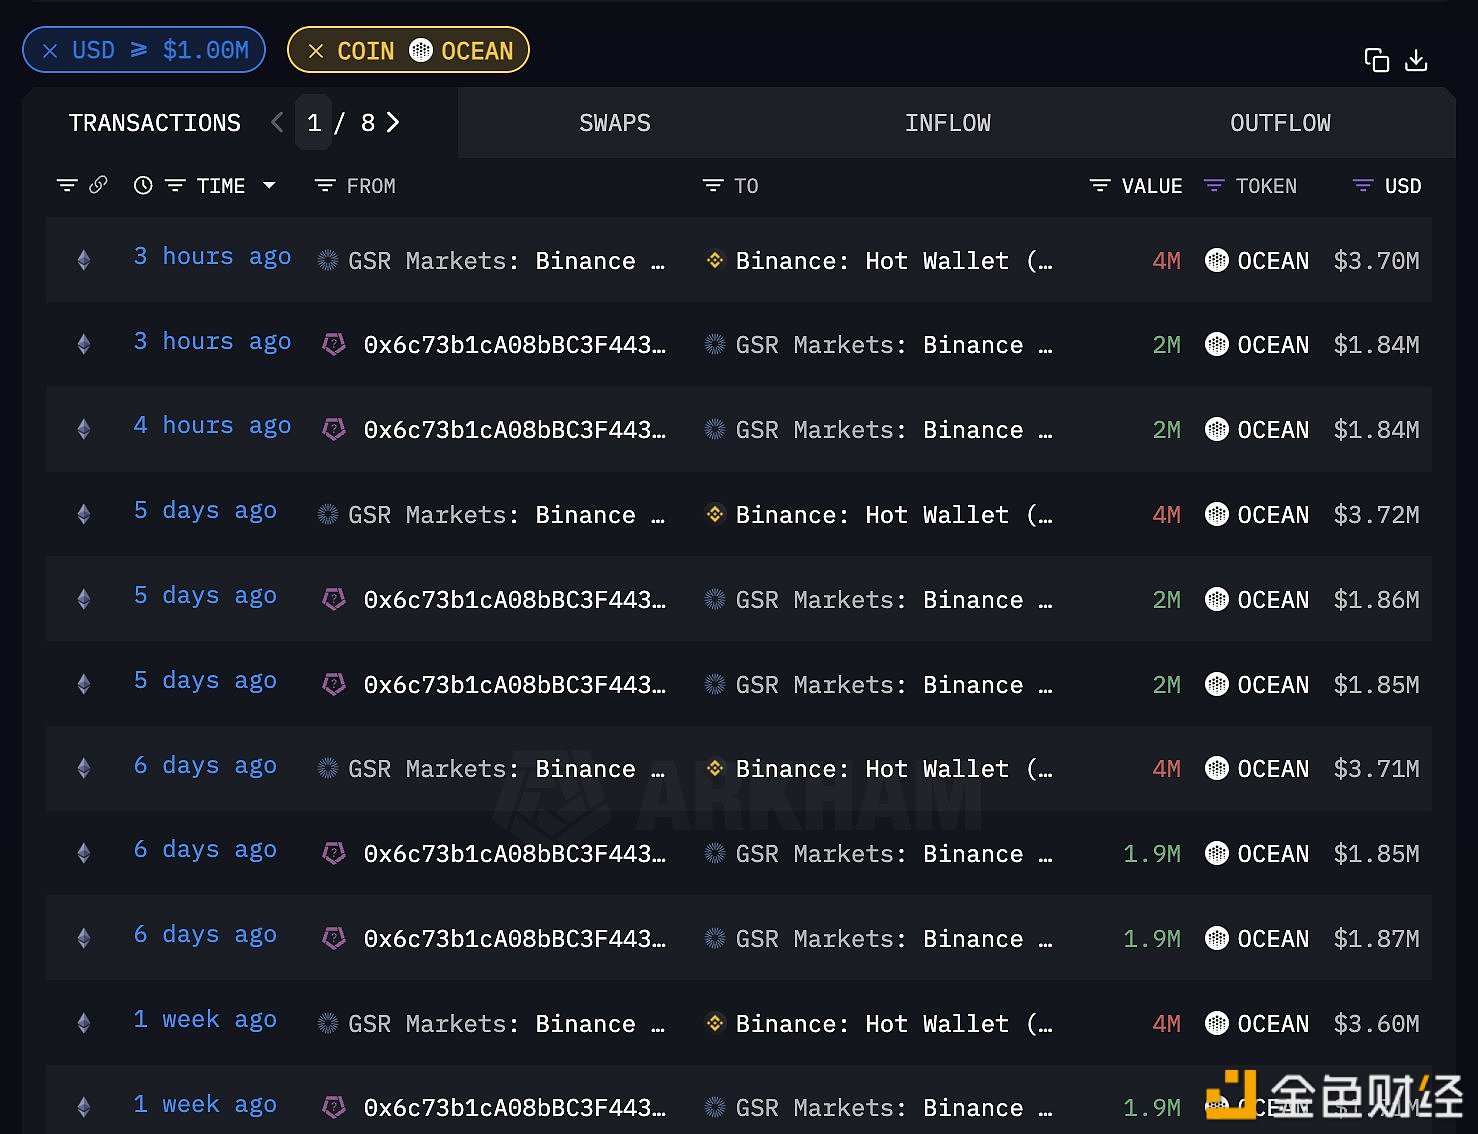The image size is (1478, 1134).
Task: Click Binance icon in the $3.72M row
Action: click(715, 514)
